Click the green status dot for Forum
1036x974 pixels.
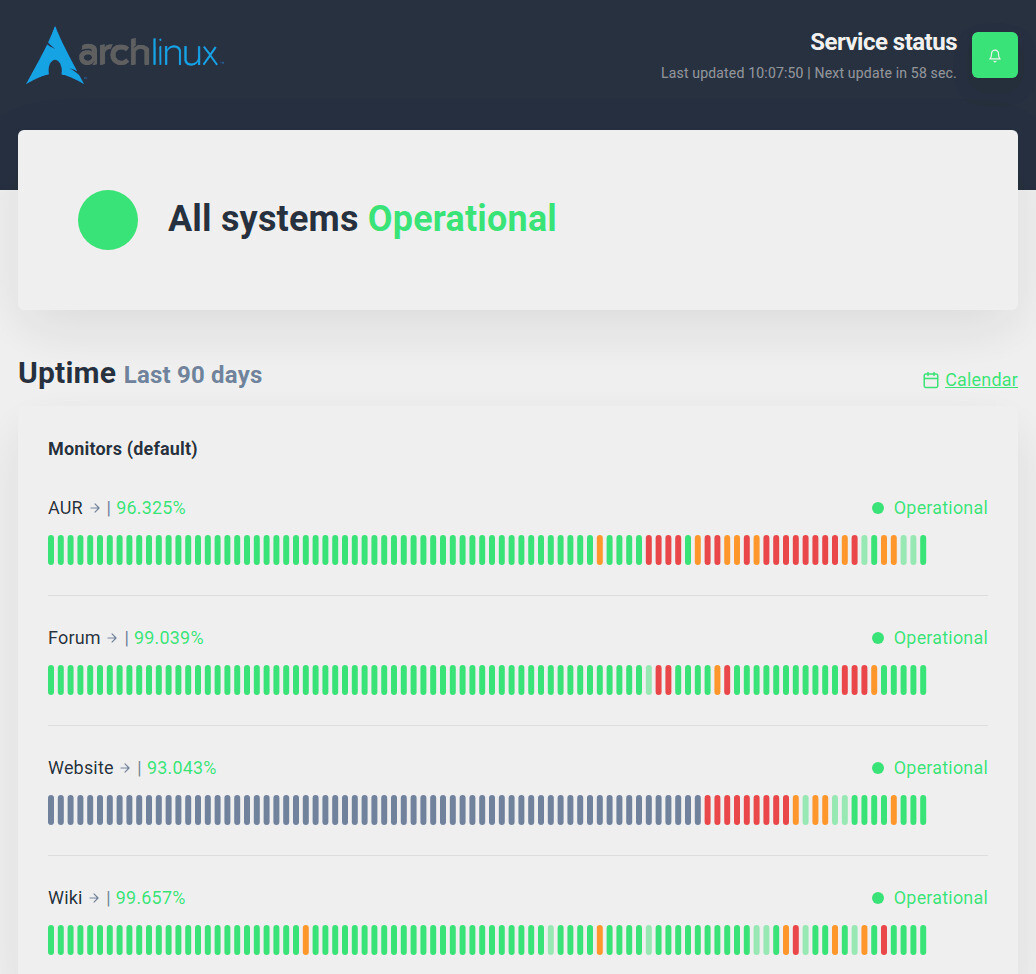[x=878, y=638]
